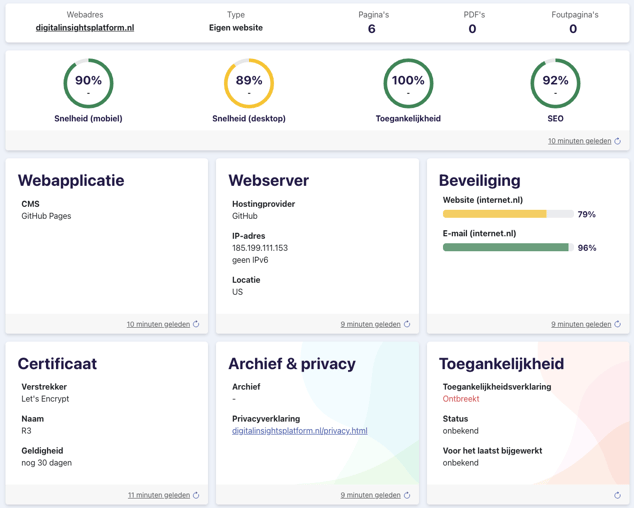Click the Website (internet.nl) 79% progress bar

508,214
